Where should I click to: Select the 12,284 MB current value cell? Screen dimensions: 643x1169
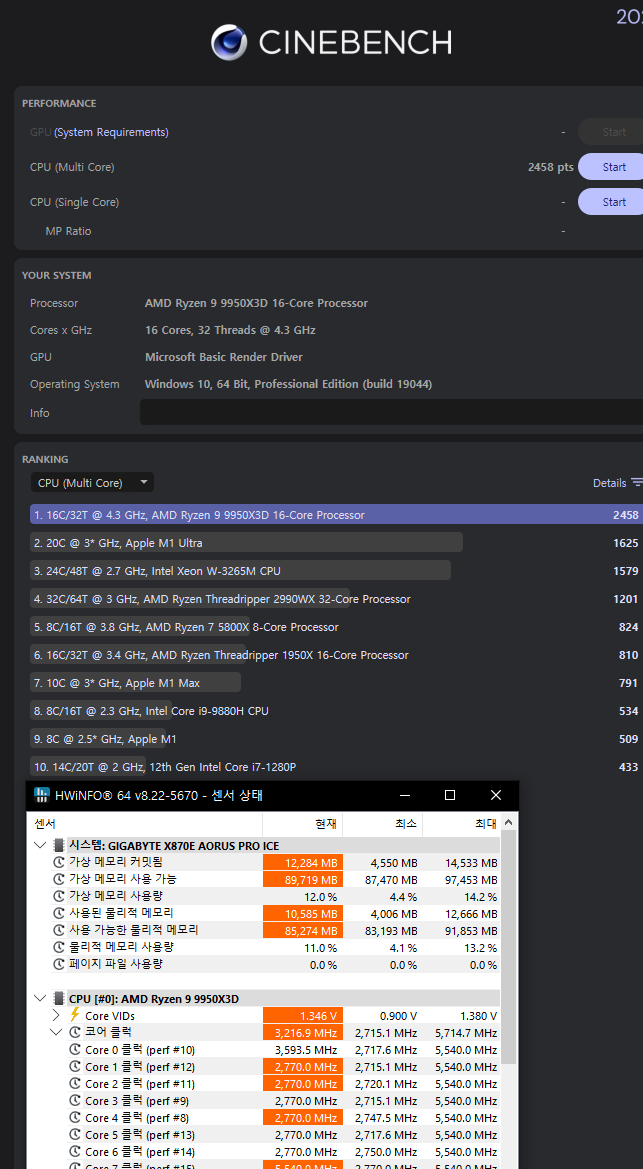click(303, 863)
